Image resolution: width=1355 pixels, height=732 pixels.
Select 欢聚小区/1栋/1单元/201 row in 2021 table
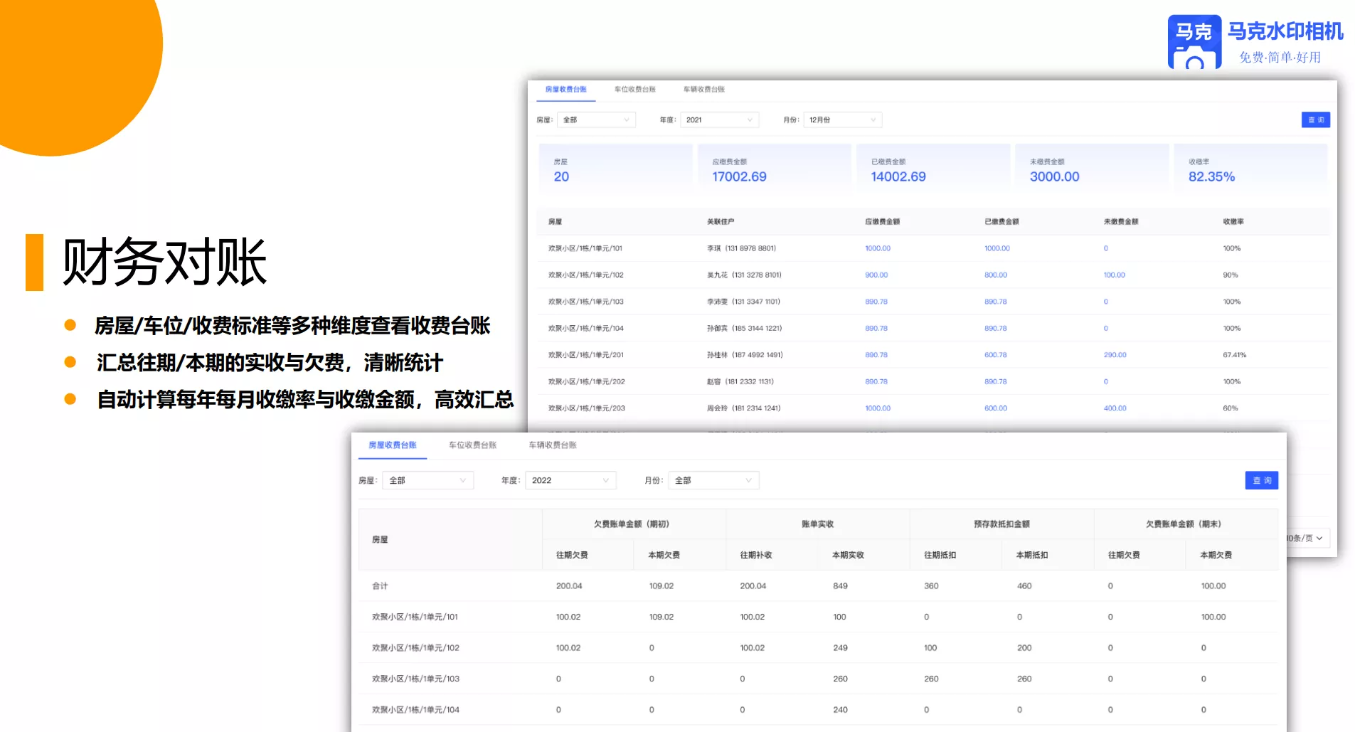[933, 355]
